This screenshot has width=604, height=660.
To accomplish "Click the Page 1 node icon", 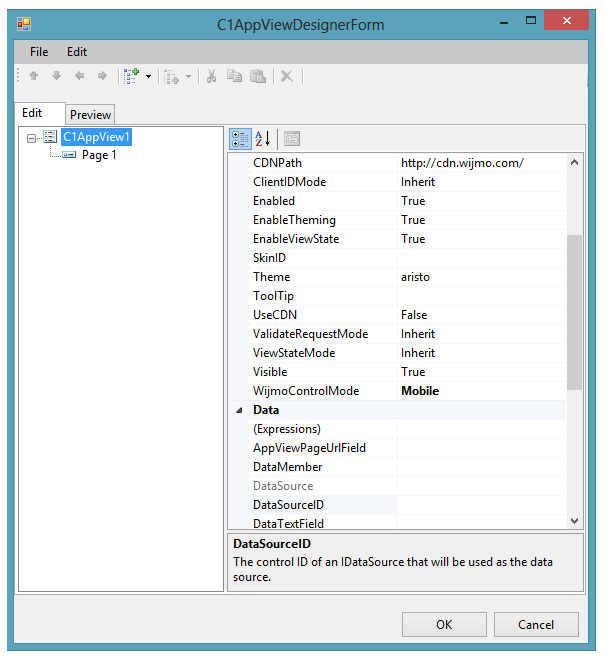I will click(x=69, y=155).
